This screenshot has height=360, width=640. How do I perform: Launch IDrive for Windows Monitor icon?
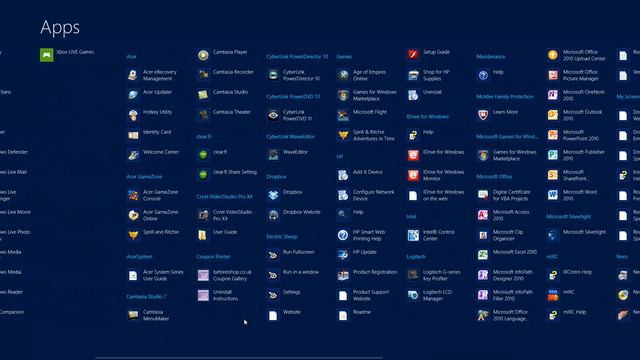coord(413,175)
